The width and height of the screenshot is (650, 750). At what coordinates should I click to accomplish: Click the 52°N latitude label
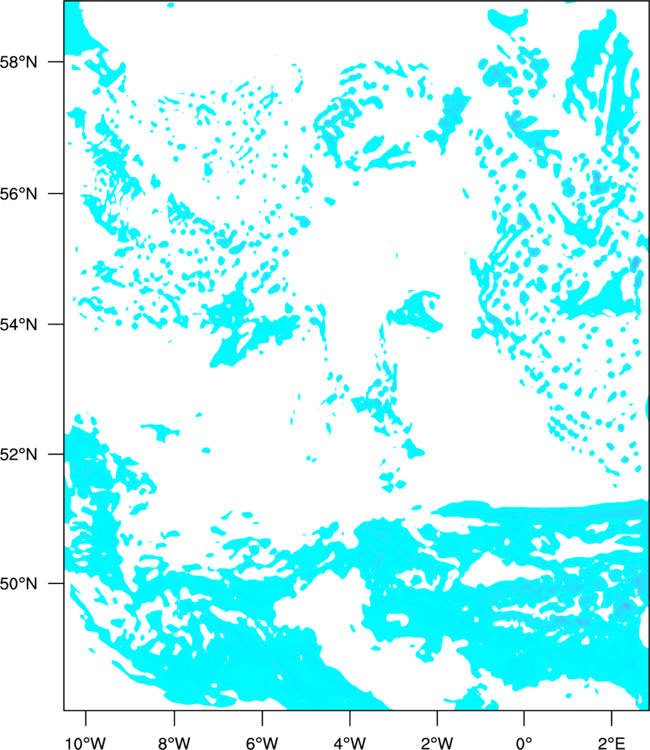[x=18, y=454]
